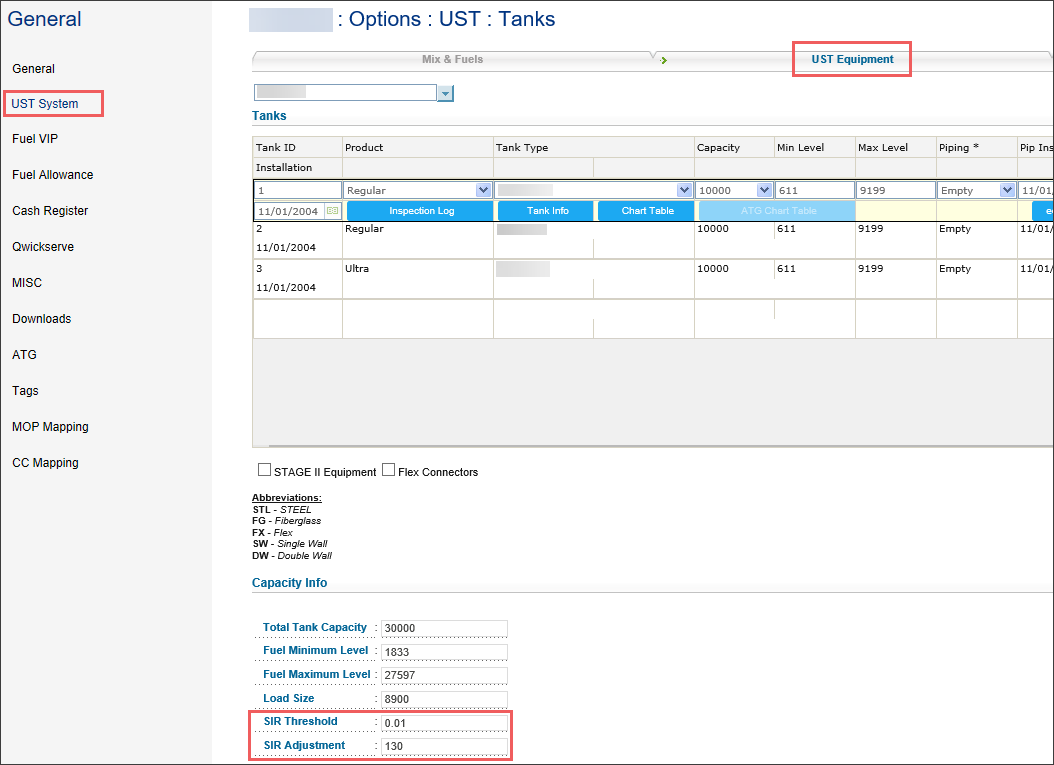Open Tags in the sidebar
The image size is (1054, 765).
(26, 391)
